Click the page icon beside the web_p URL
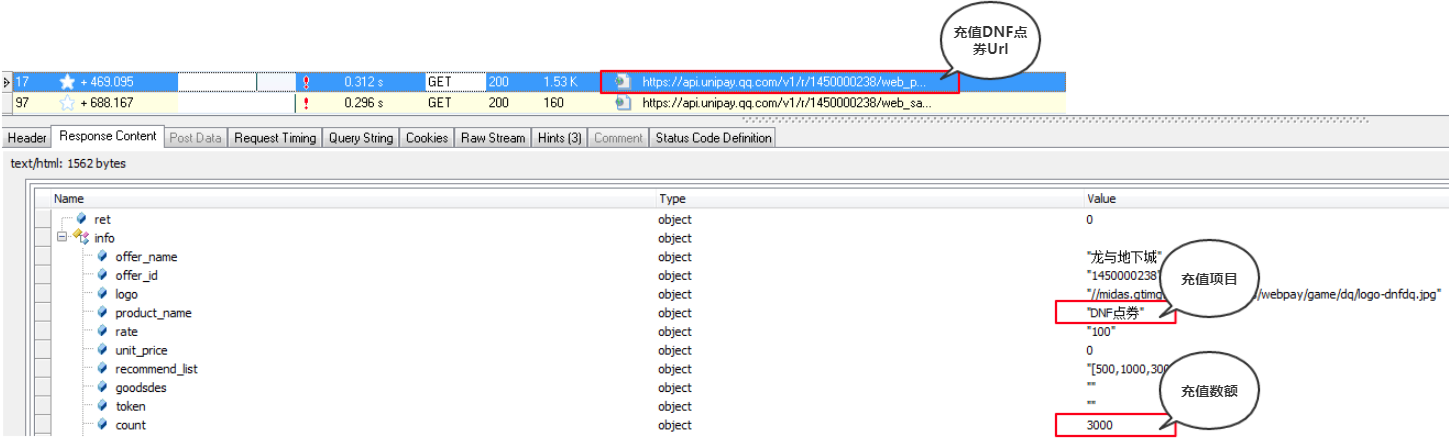The width and height of the screenshot is (1449, 440). point(624,82)
